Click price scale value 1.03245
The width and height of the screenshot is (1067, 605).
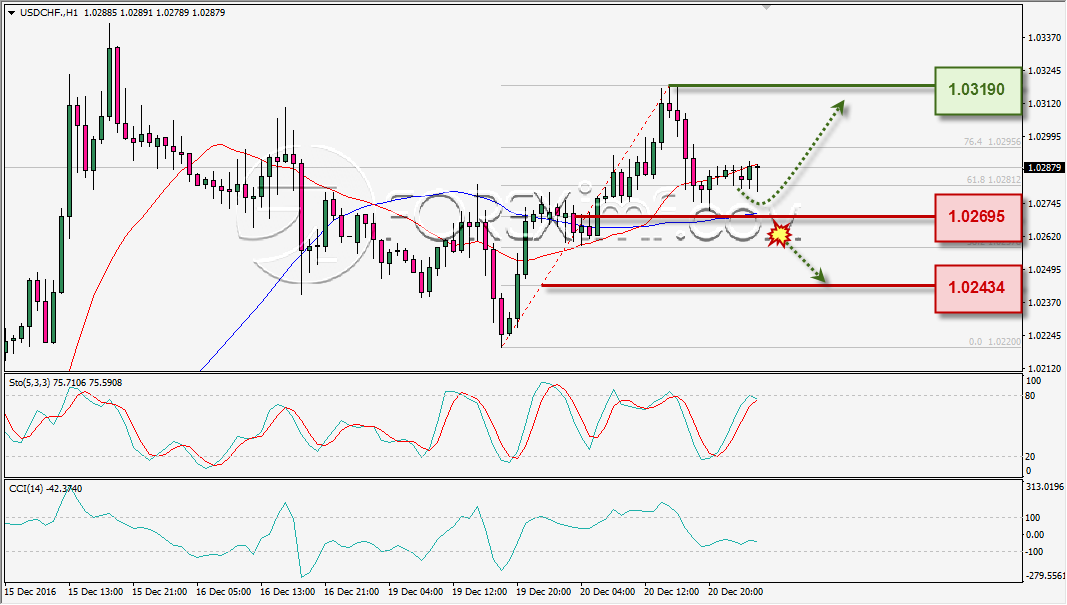coord(1044,71)
